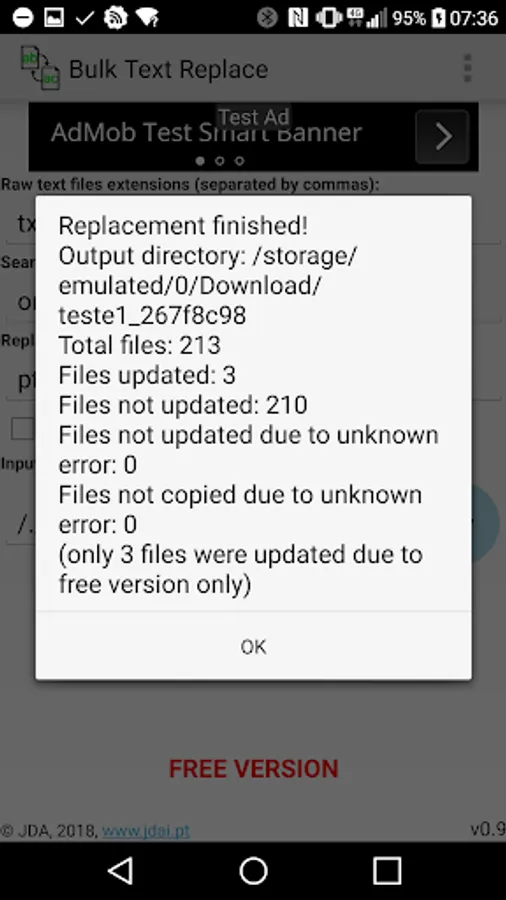Open the www.jdai.pt link
The width and height of the screenshot is (506, 900).
click(146, 830)
